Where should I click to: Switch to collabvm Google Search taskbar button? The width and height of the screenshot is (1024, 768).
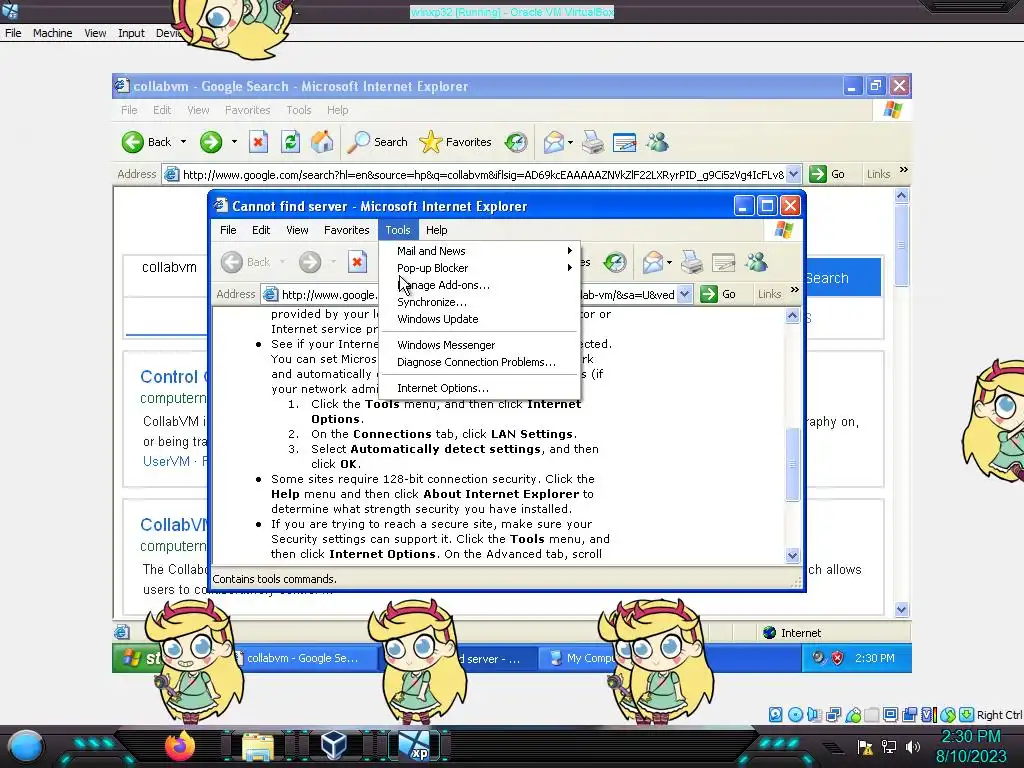click(302, 658)
